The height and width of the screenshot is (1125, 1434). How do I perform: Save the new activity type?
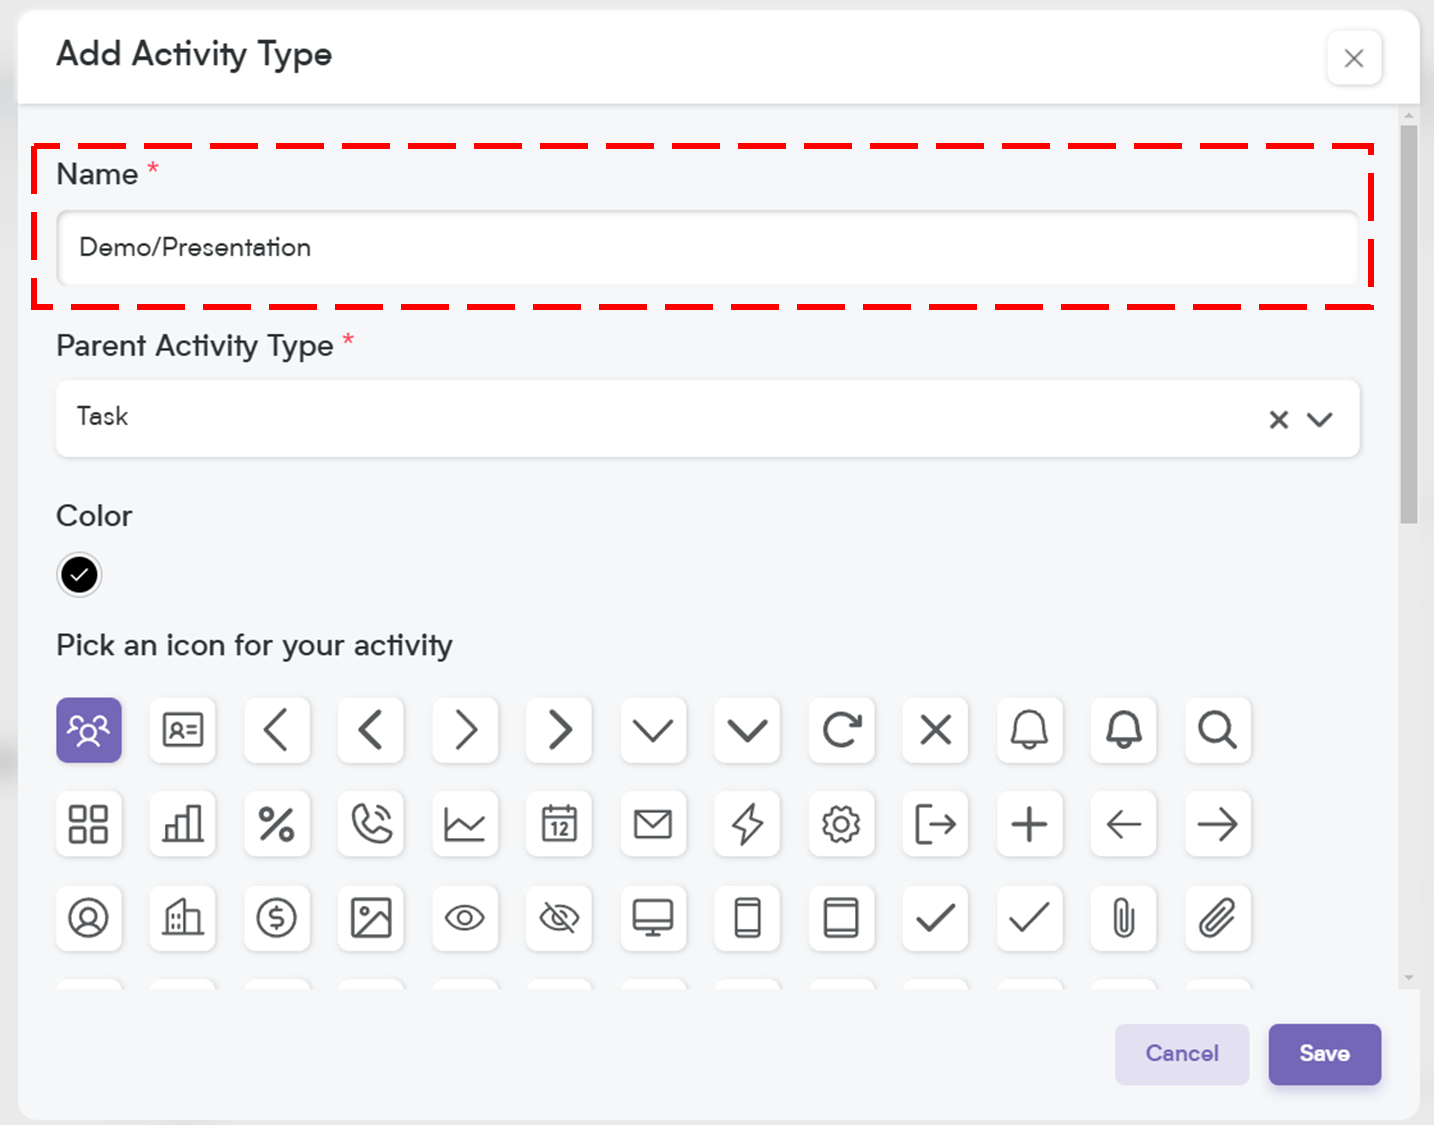tap(1325, 1054)
